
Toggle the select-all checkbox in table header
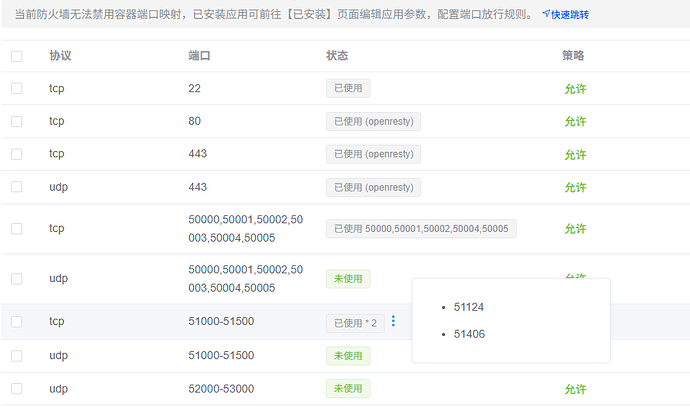tap(16, 56)
